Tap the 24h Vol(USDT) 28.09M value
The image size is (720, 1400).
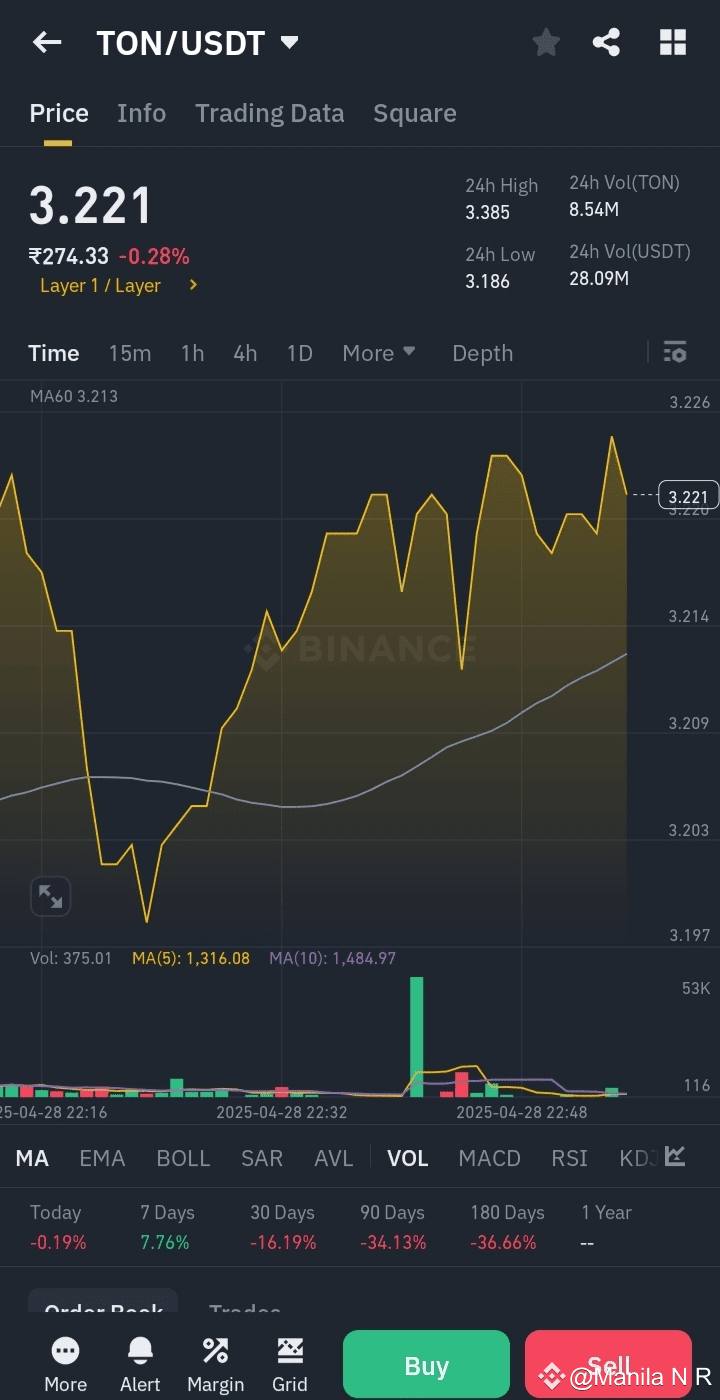(x=599, y=278)
